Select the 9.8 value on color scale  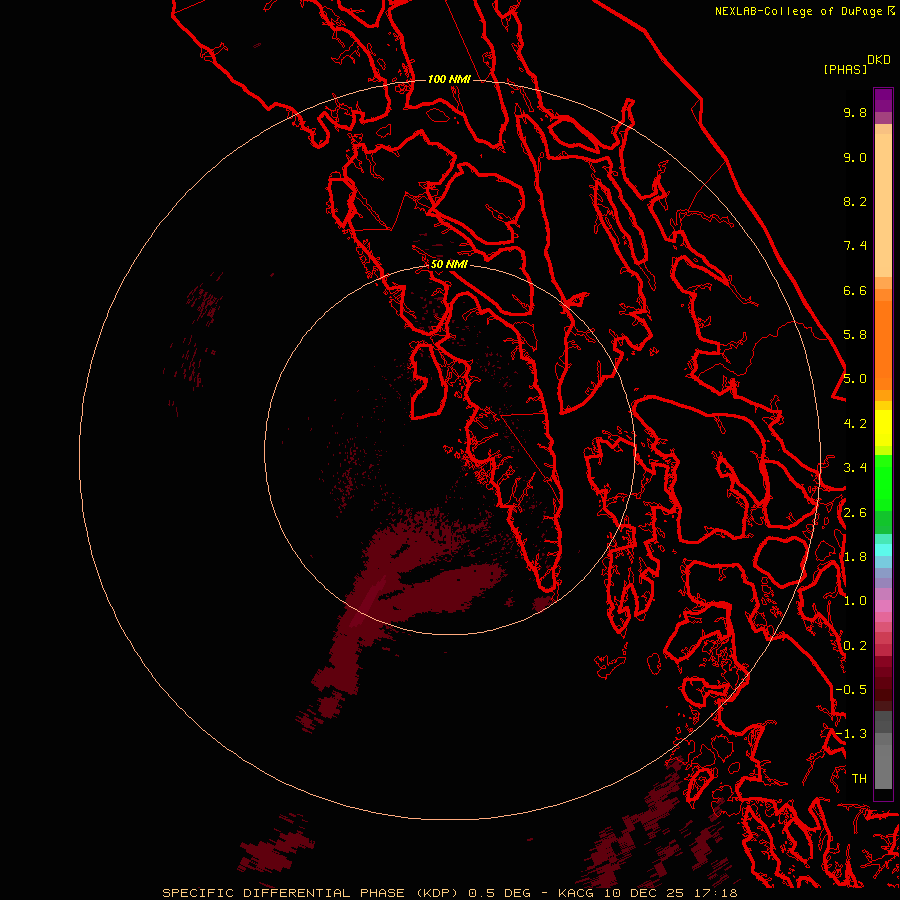click(855, 112)
